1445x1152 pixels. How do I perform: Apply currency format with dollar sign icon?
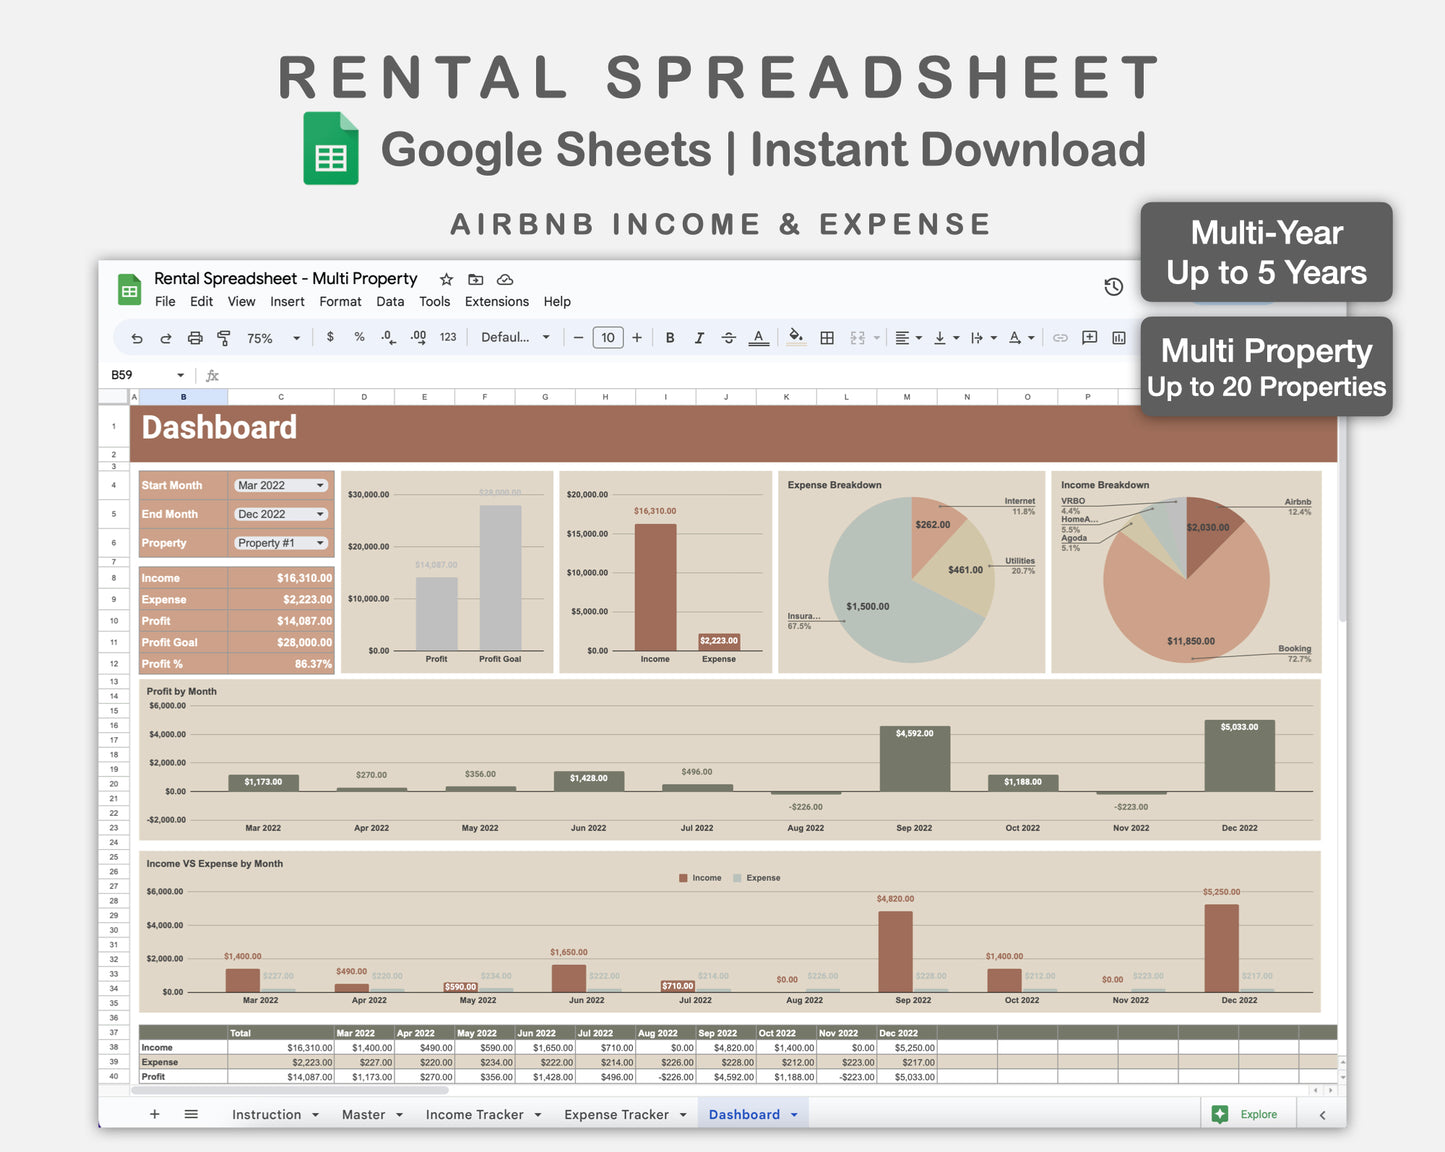tap(330, 337)
